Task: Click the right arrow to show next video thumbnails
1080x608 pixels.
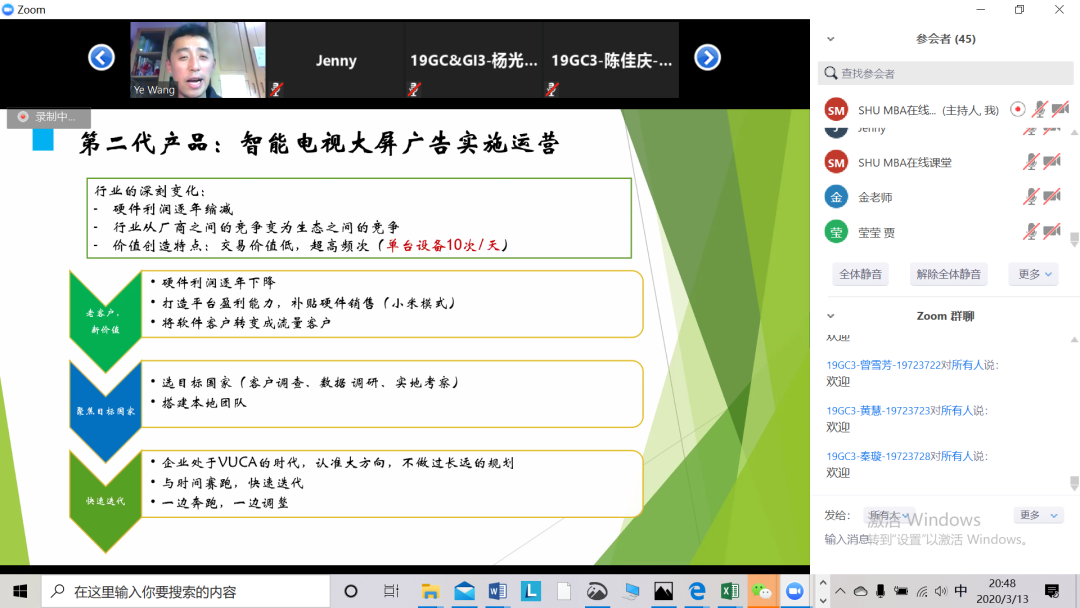Action: [x=707, y=58]
